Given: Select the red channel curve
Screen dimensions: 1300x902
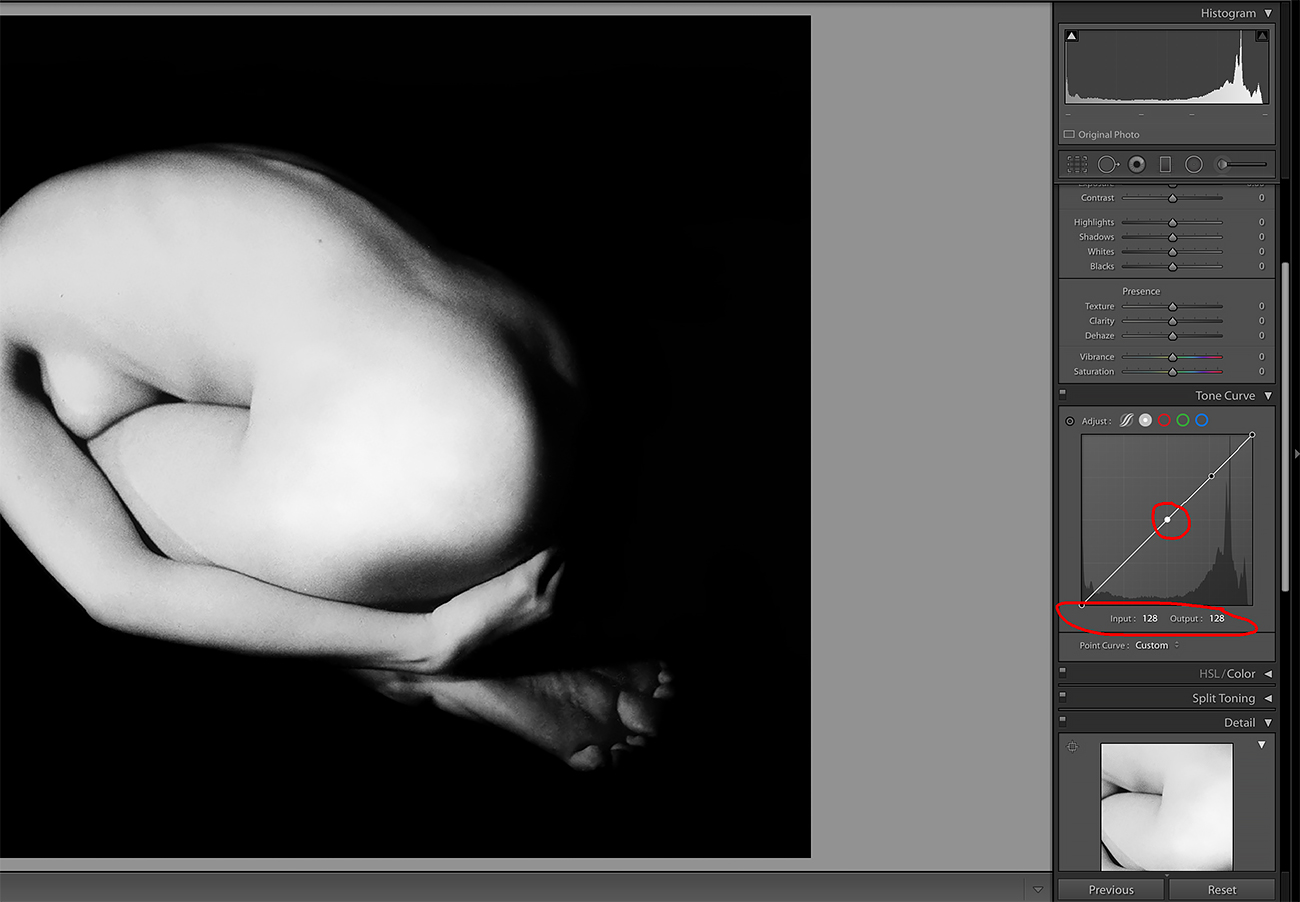Looking at the screenshot, I should tap(1164, 421).
